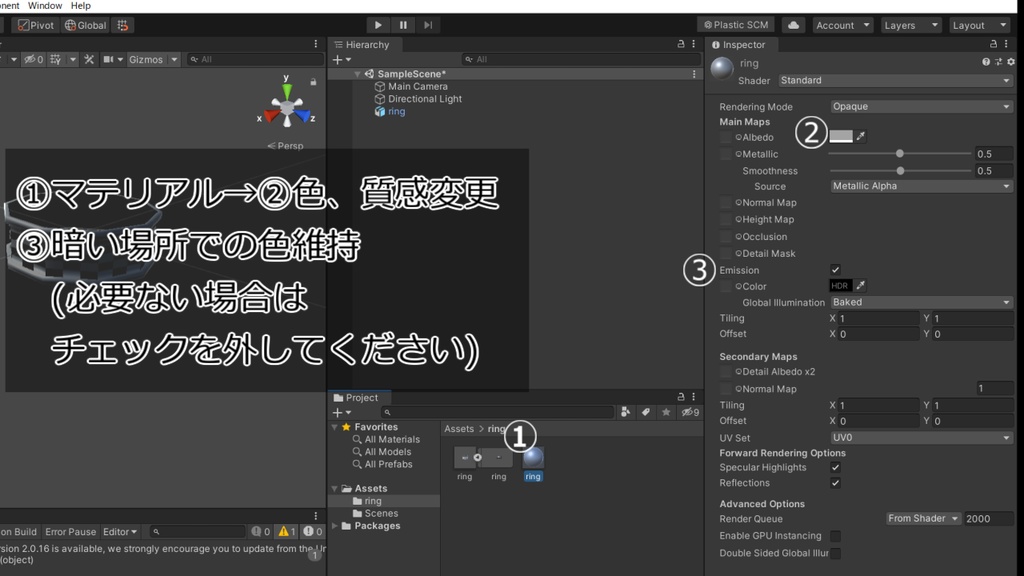Viewport: 1024px width, 576px height.
Task: Open the Source Metallic Alpha dropdown
Action: (921, 186)
